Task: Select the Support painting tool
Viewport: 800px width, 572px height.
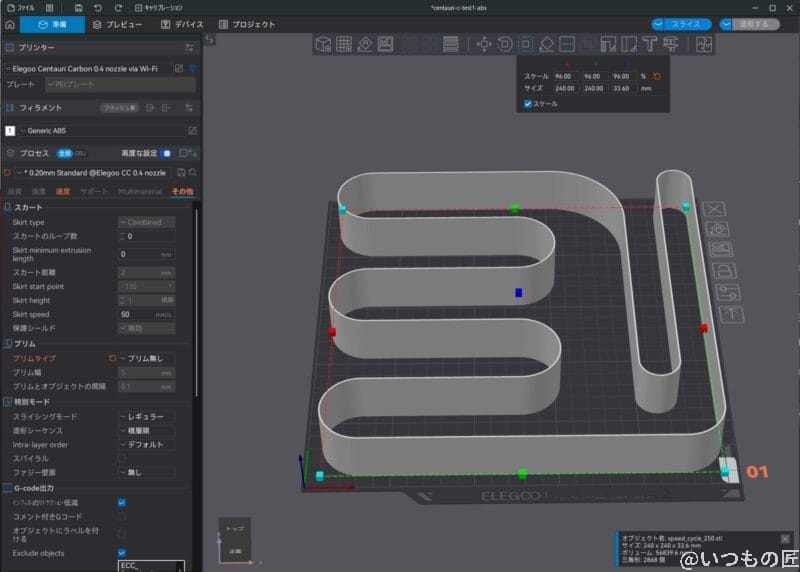Action: pos(608,44)
